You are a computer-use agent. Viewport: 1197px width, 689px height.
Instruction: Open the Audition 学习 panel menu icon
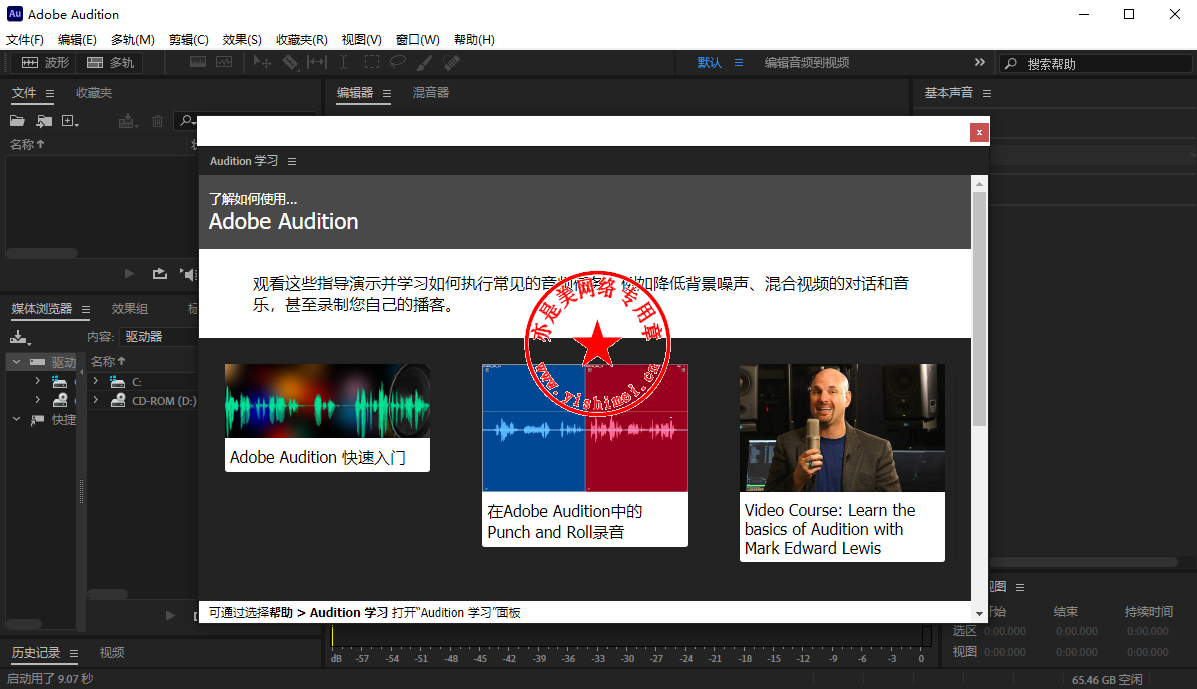(292, 162)
